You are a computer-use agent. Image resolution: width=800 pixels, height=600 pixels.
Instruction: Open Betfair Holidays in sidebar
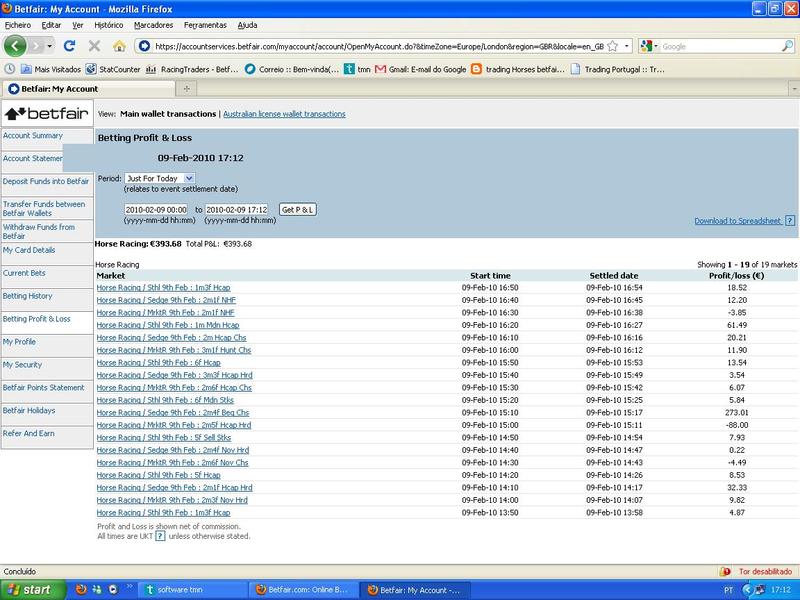click(x=29, y=410)
